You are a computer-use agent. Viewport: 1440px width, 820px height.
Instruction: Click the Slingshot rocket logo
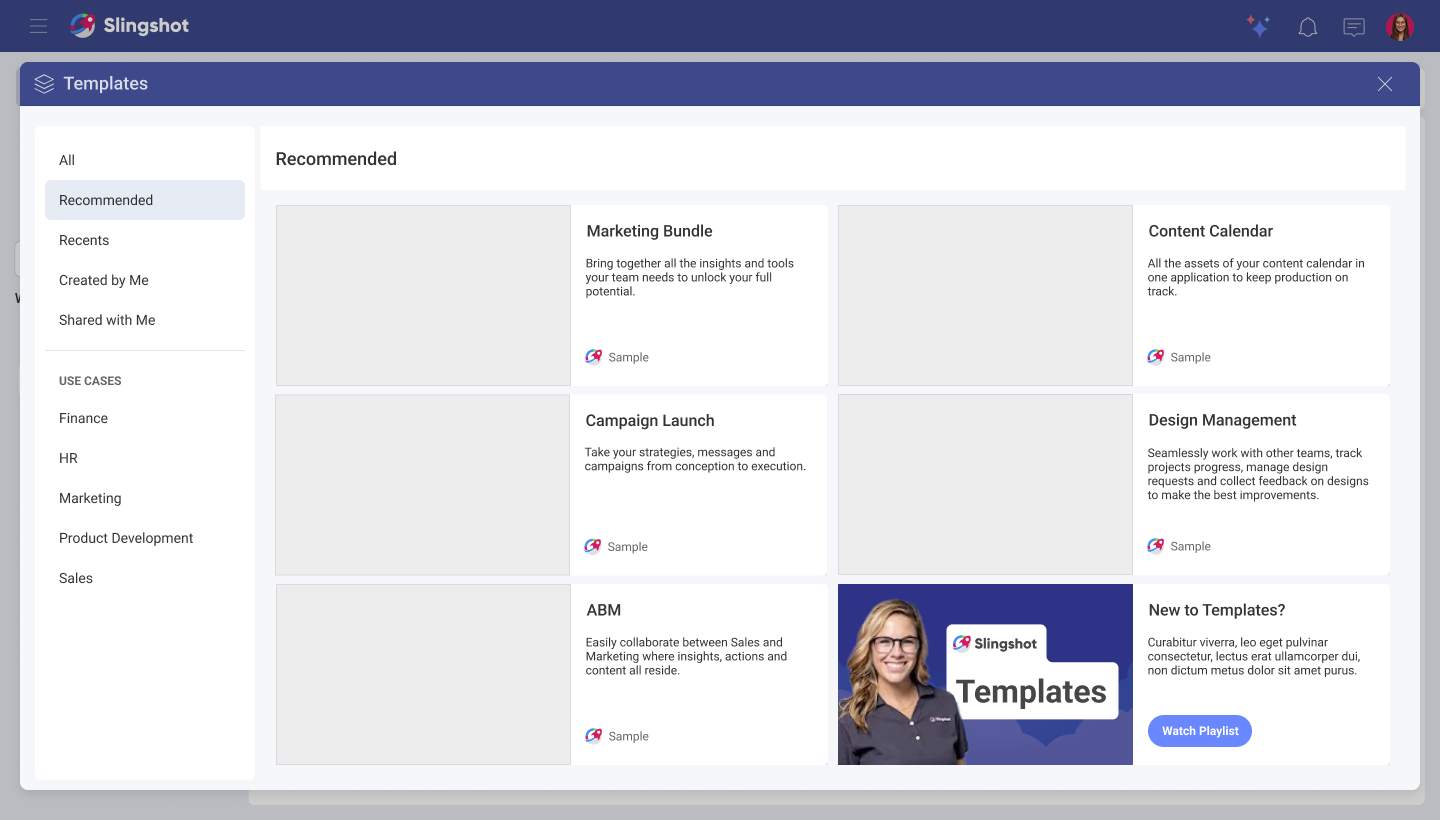pyautogui.click(x=83, y=26)
